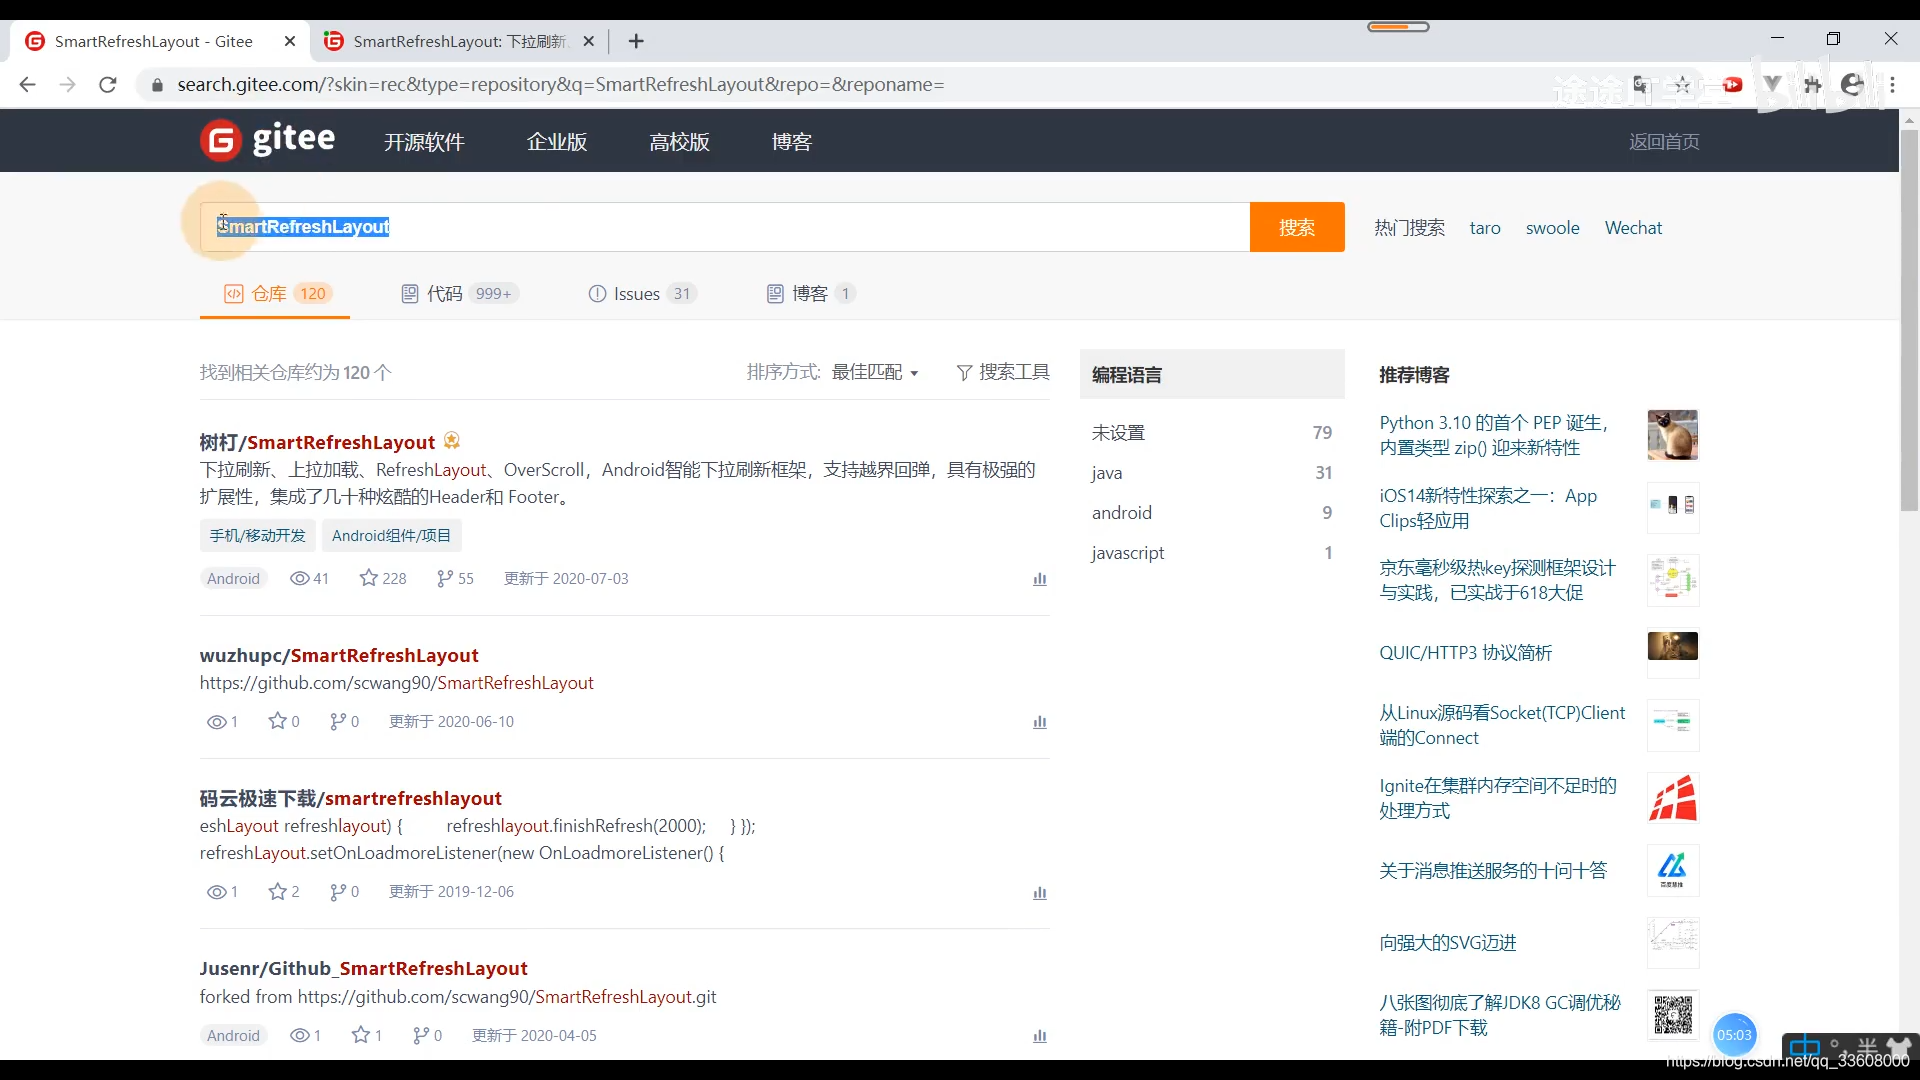The height and width of the screenshot is (1080, 1920).
Task: Open the 搜索工具 filter
Action: (1003, 372)
